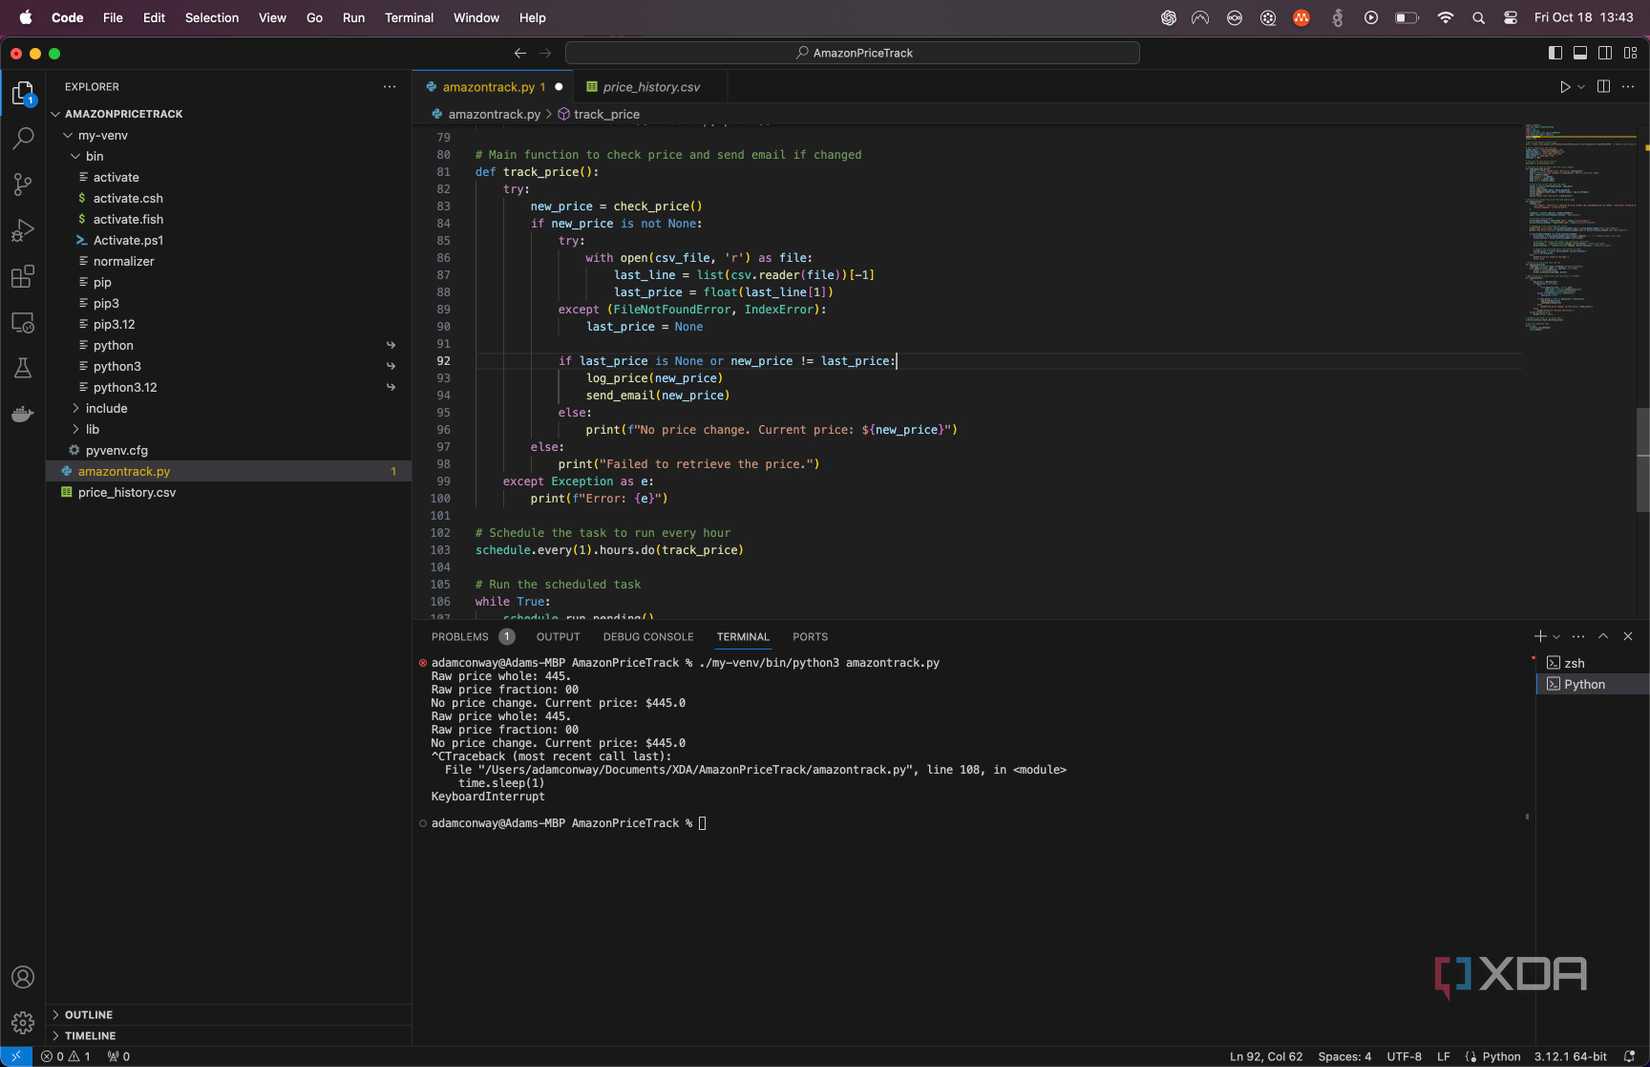1650x1067 pixels.
Task: Open the Remote Explorer icon
Action: point(23,323)
